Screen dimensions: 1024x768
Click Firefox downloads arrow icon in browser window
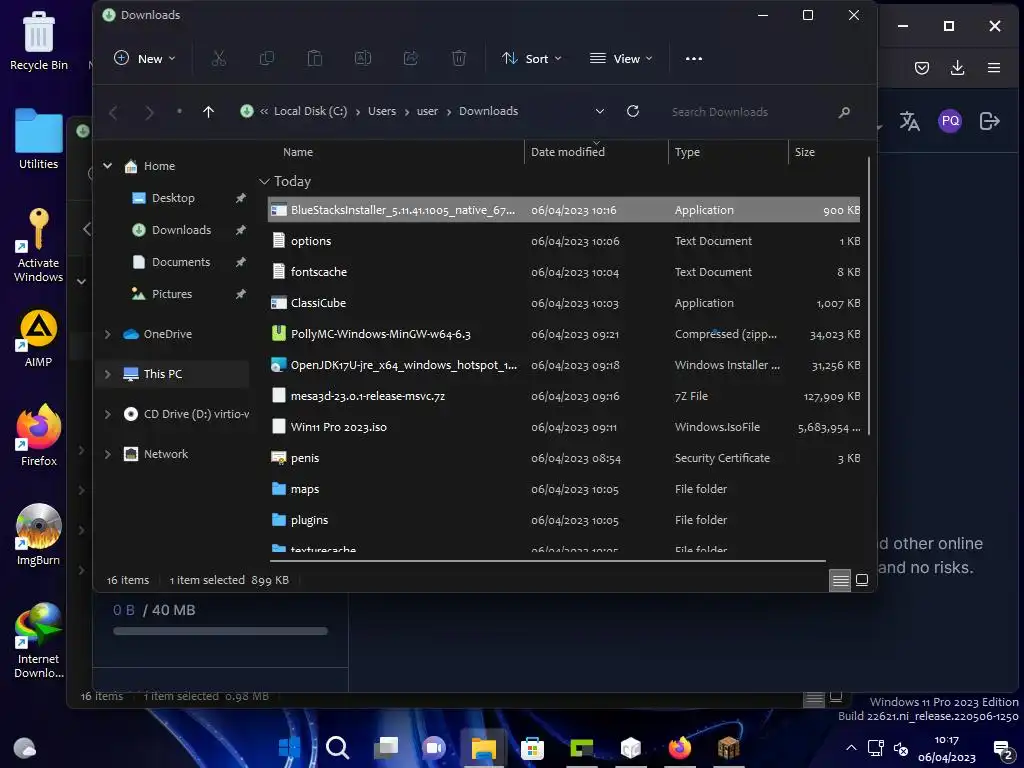click(957, 67)
